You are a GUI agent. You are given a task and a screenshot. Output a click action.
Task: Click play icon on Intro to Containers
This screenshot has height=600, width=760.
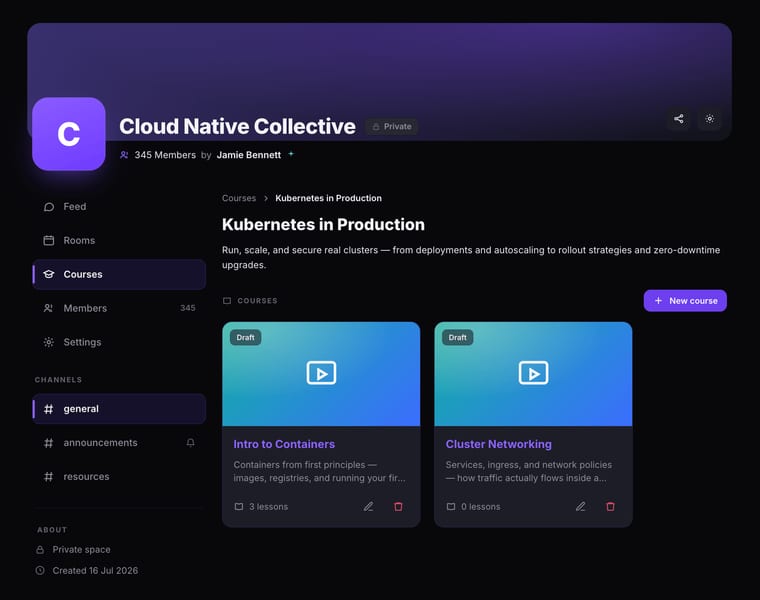pyautogui.click(x=321, y=373)
